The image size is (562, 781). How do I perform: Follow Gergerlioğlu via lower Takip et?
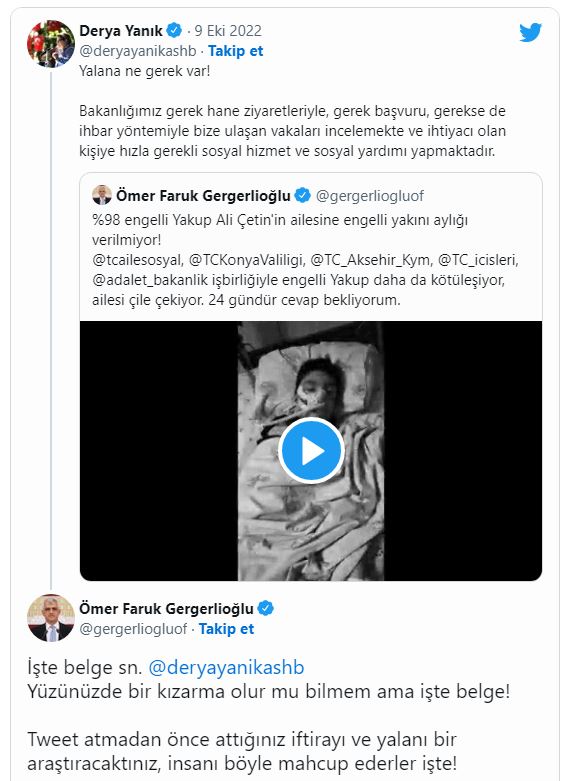[226, 629]
